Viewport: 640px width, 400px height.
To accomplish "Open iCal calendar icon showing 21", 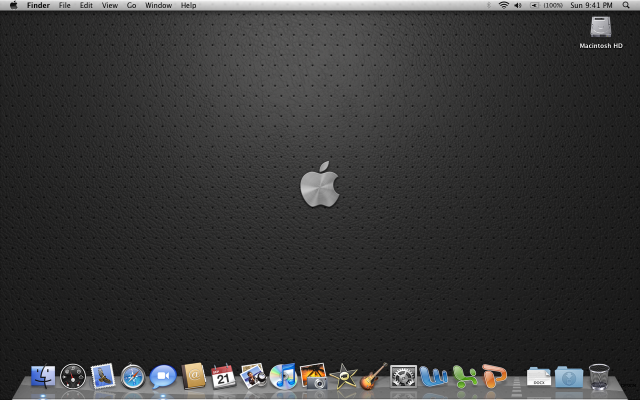I will tap(223, 376).
